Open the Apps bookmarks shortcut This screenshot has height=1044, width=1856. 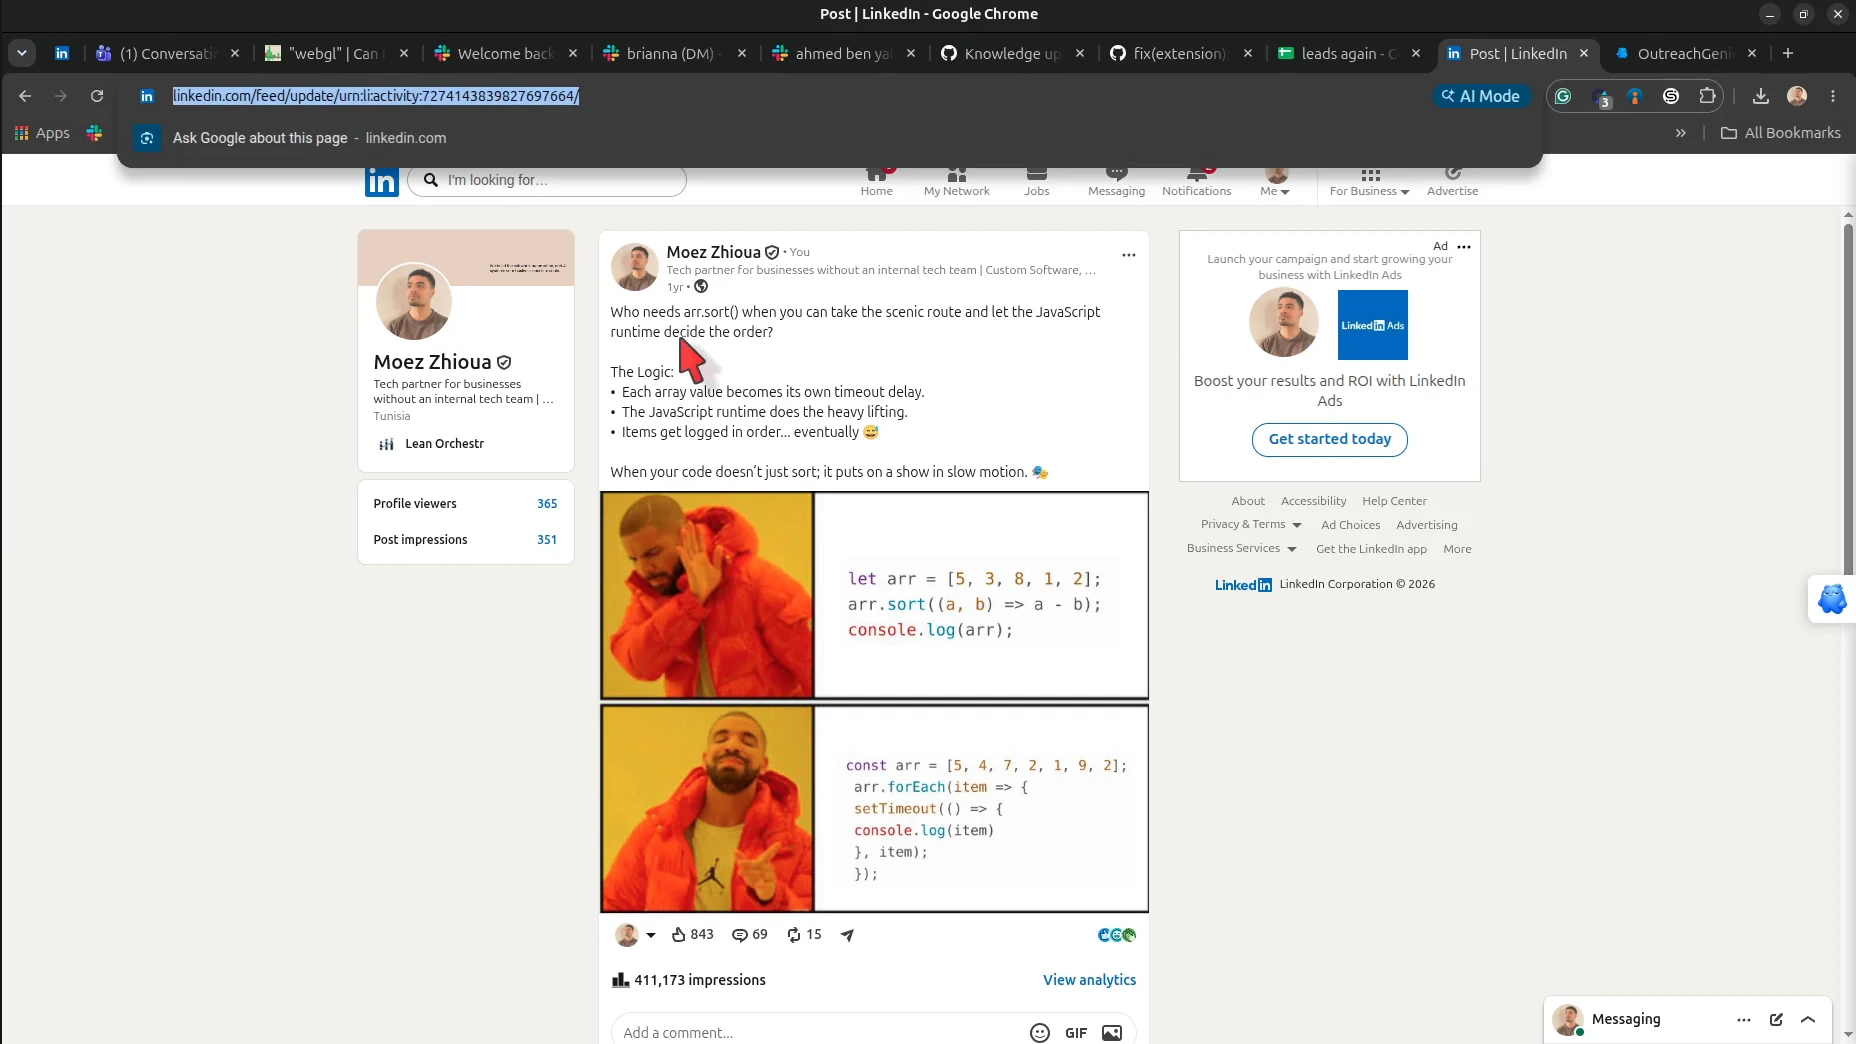42,133
